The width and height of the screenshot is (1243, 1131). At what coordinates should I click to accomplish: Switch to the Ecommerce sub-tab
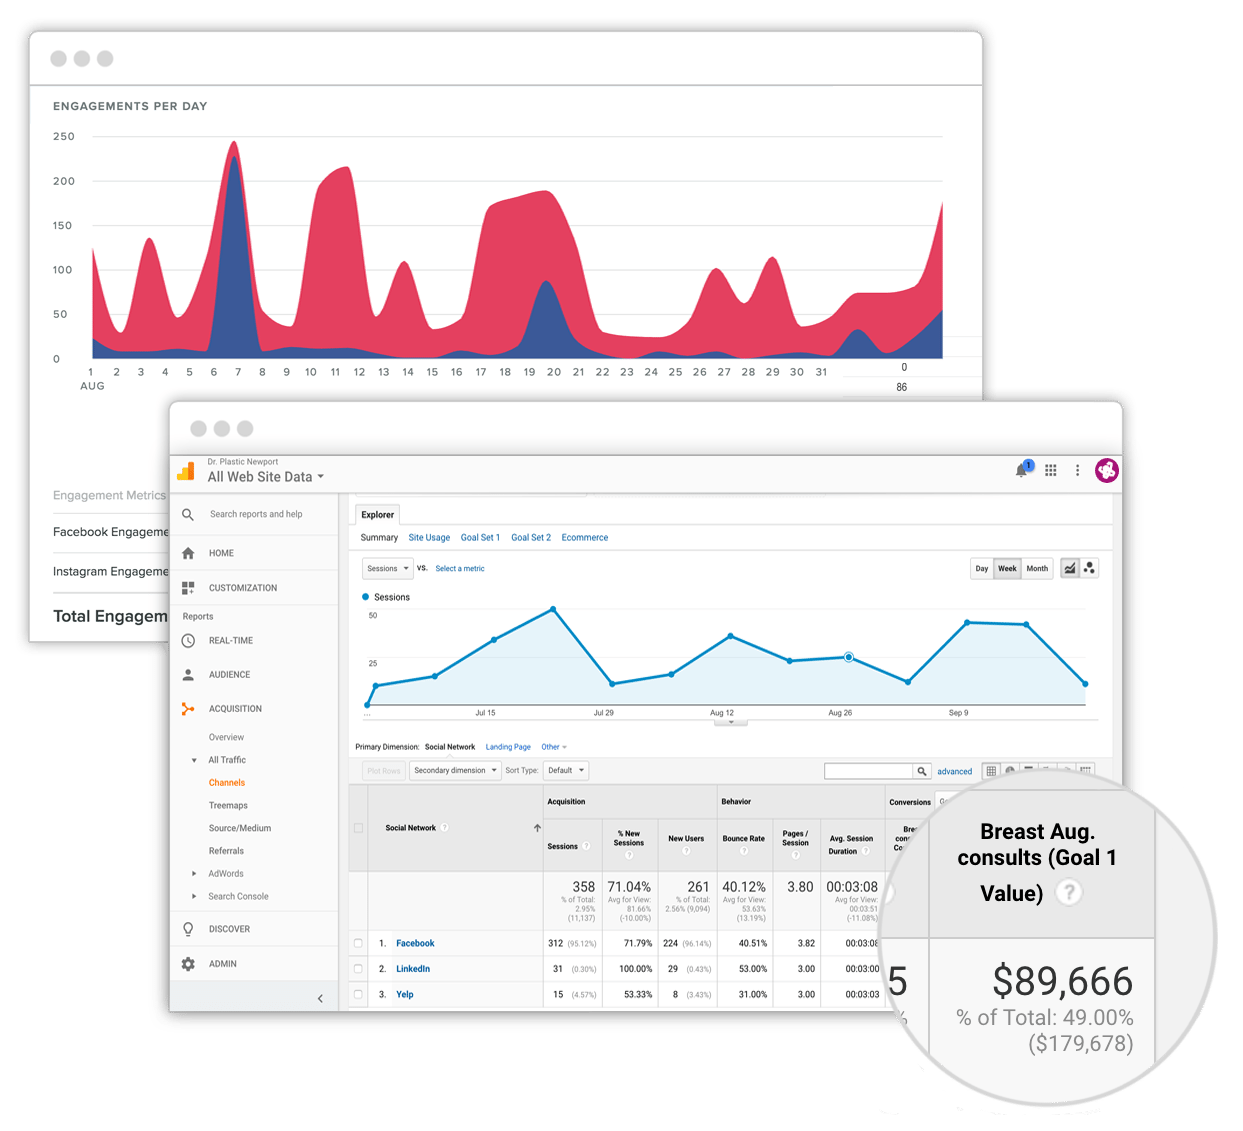[x=585, y=537]
